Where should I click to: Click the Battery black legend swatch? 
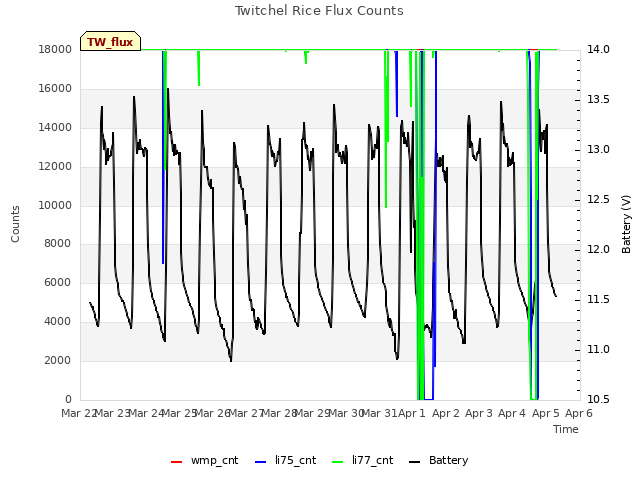415,462
